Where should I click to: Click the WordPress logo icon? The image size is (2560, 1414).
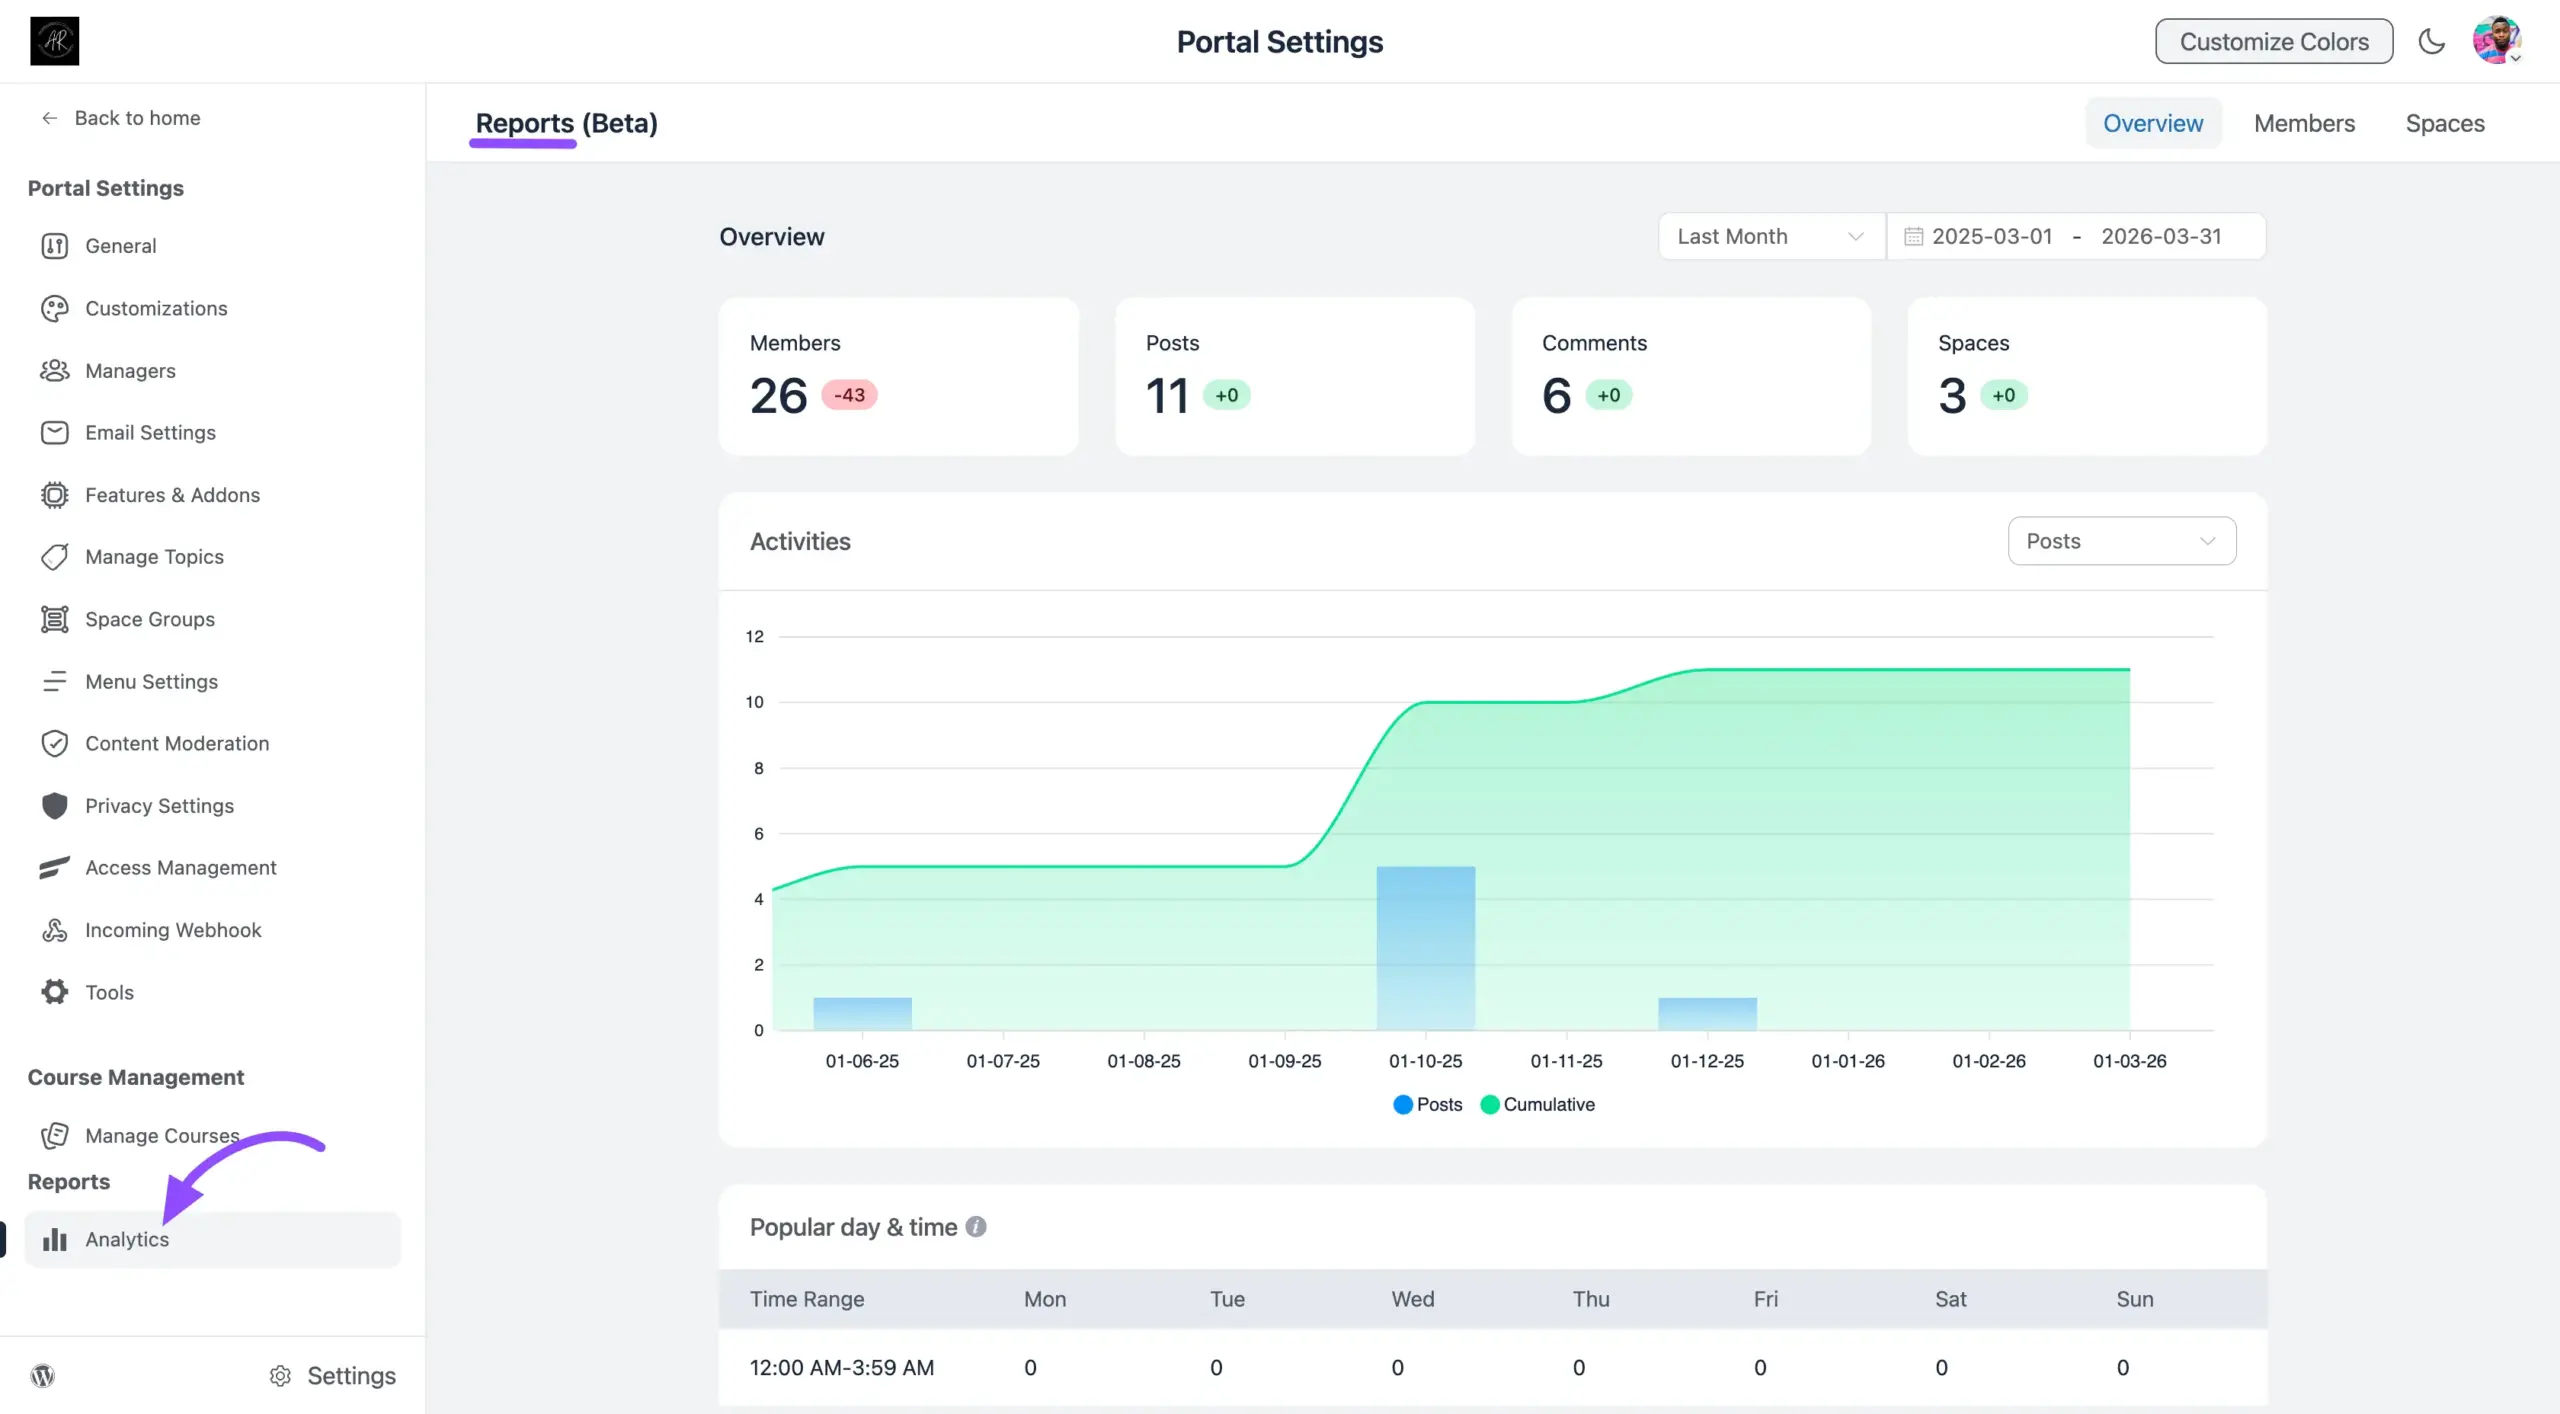pos(43,1375)
